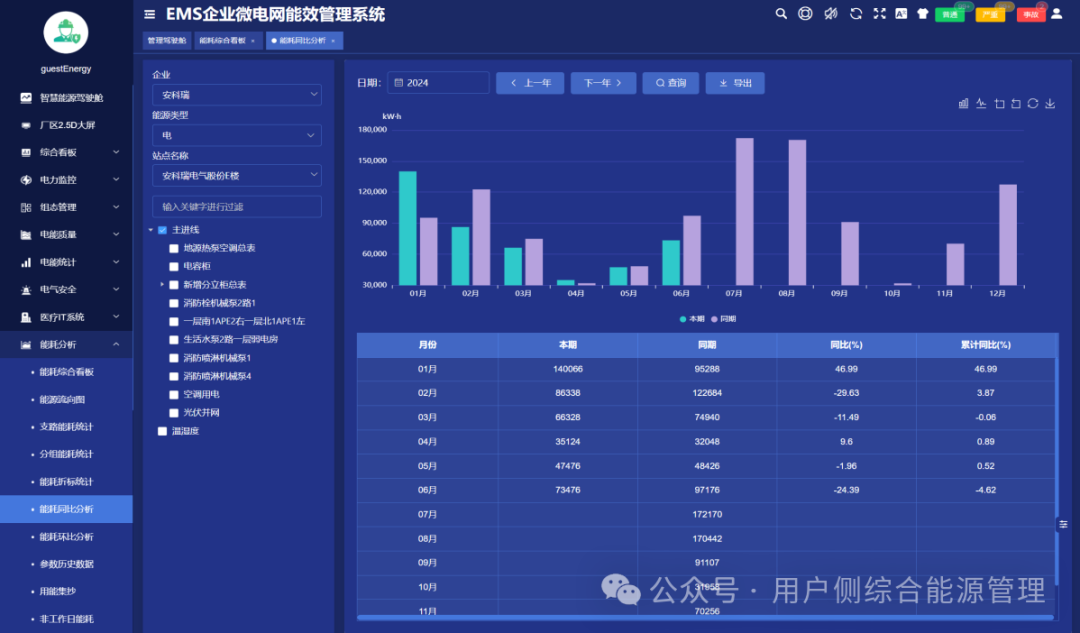Download chart as image icon
Screen dimensions: 1080x633
(x=1050, y=103)
